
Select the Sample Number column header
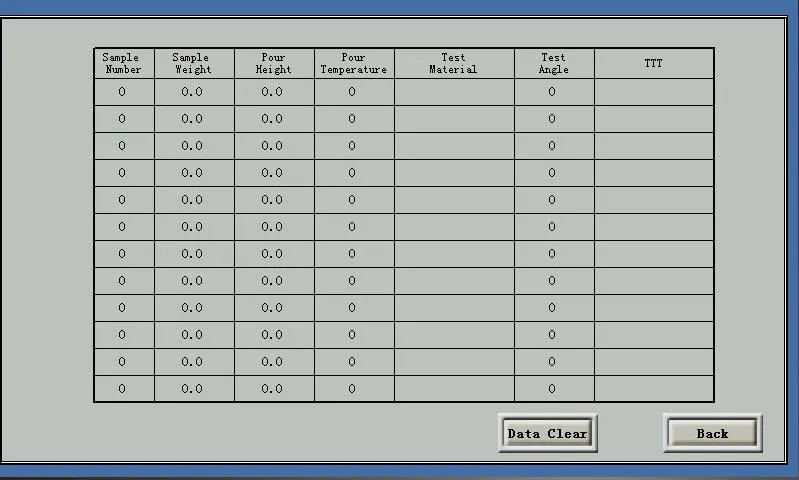pos(123,64)
